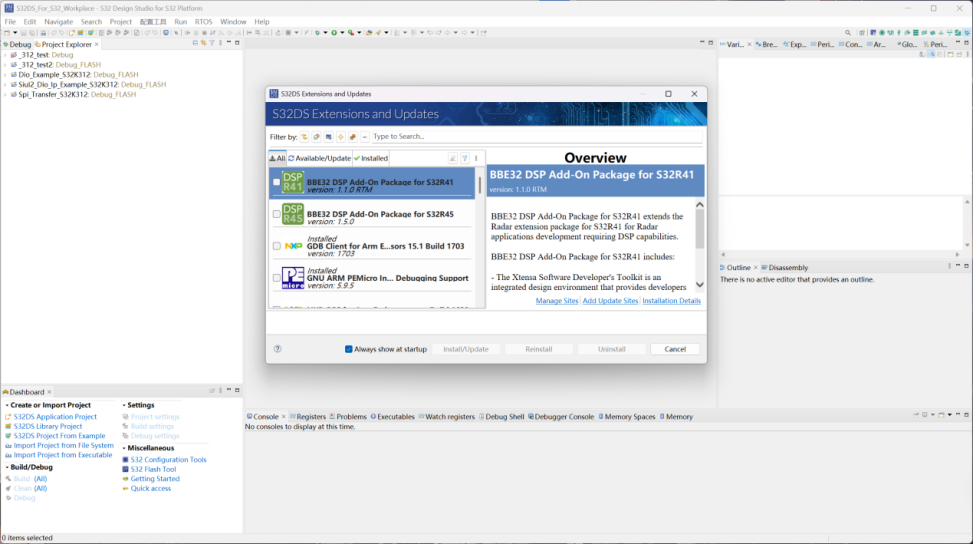Click the external tools run icon with red toolbox

click(x=351, y=32)
